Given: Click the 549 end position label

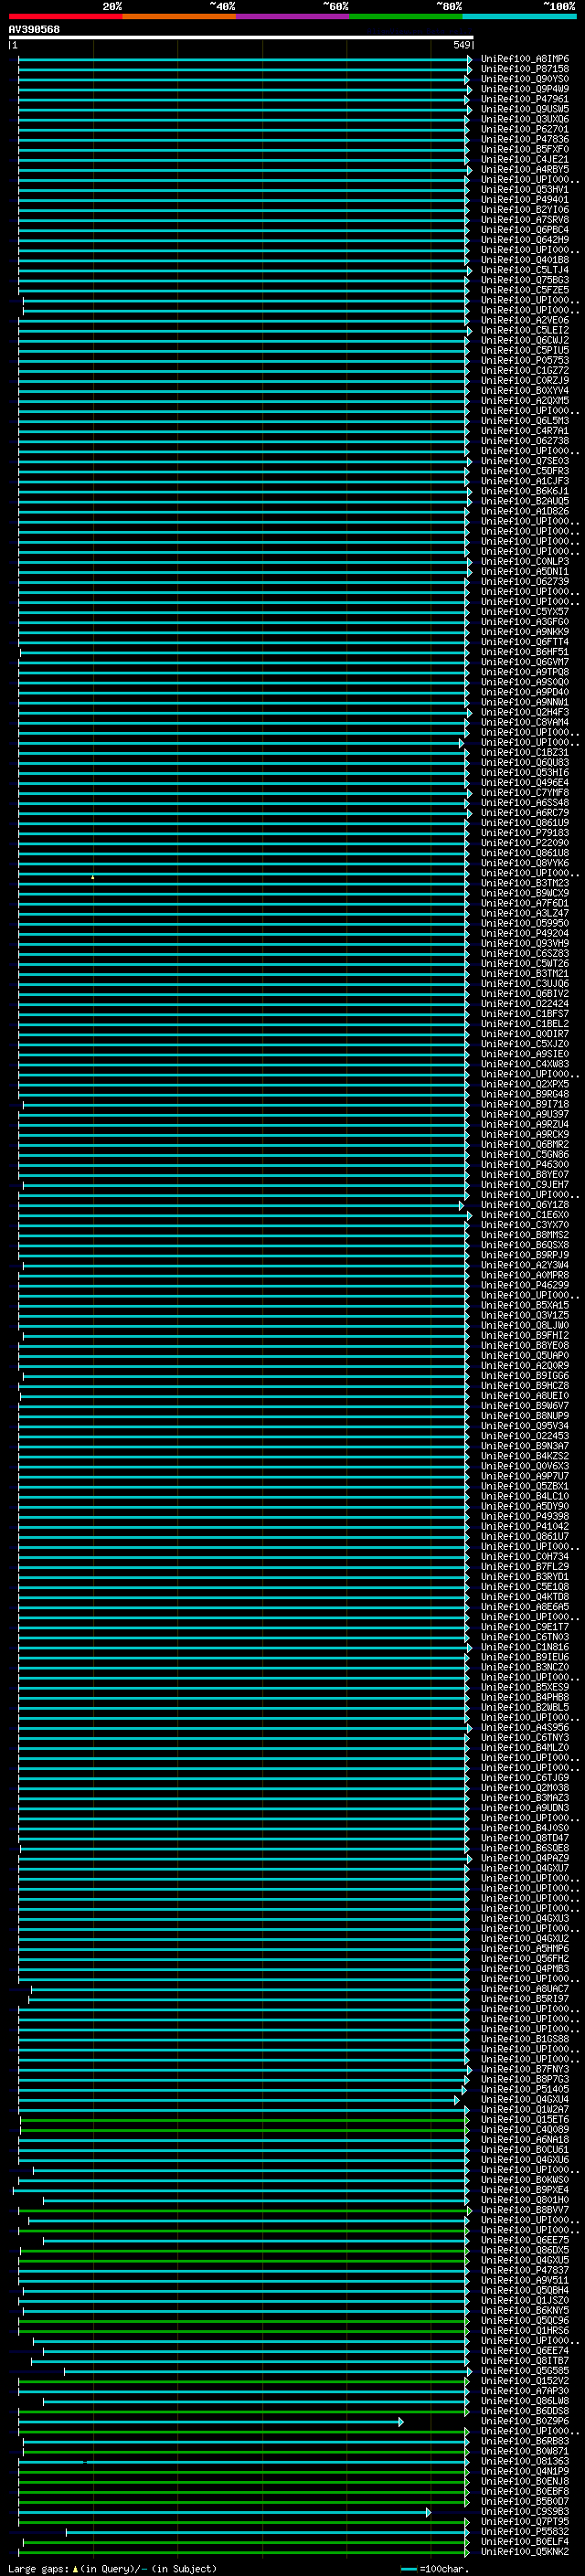Looking at the screenshot, I should (462, 45).
